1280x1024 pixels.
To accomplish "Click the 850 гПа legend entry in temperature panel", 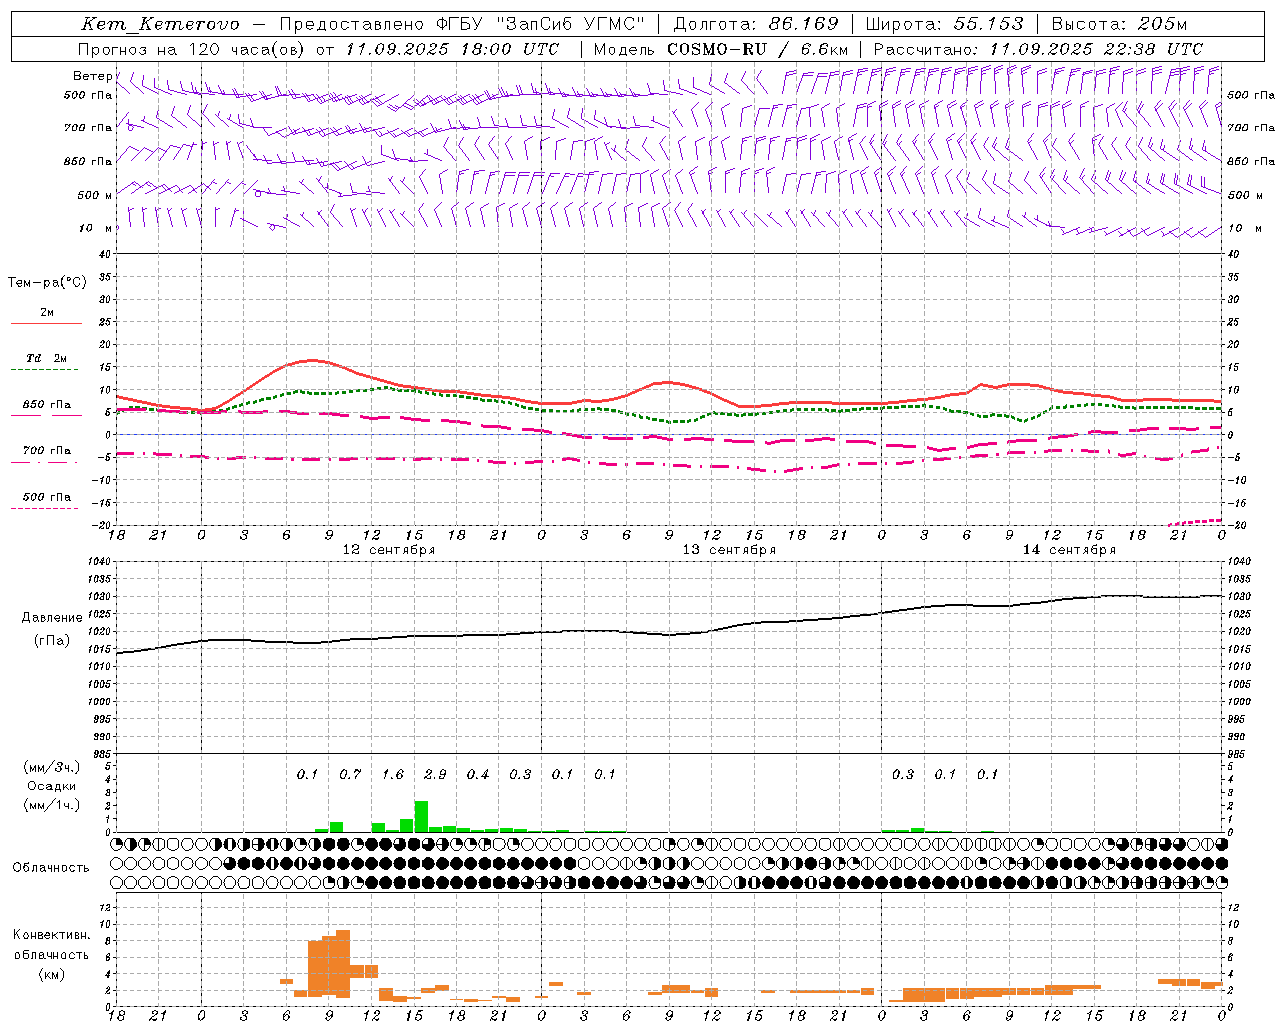I will point(47,405).
